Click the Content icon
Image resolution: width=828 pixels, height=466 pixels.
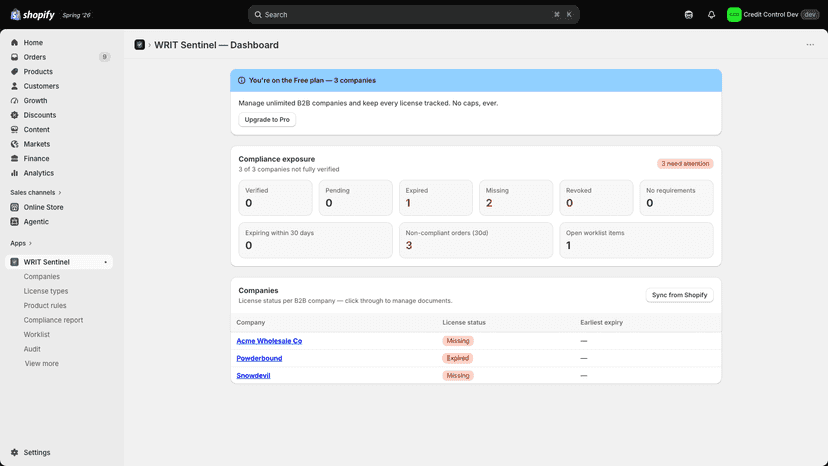click(14, 129)
